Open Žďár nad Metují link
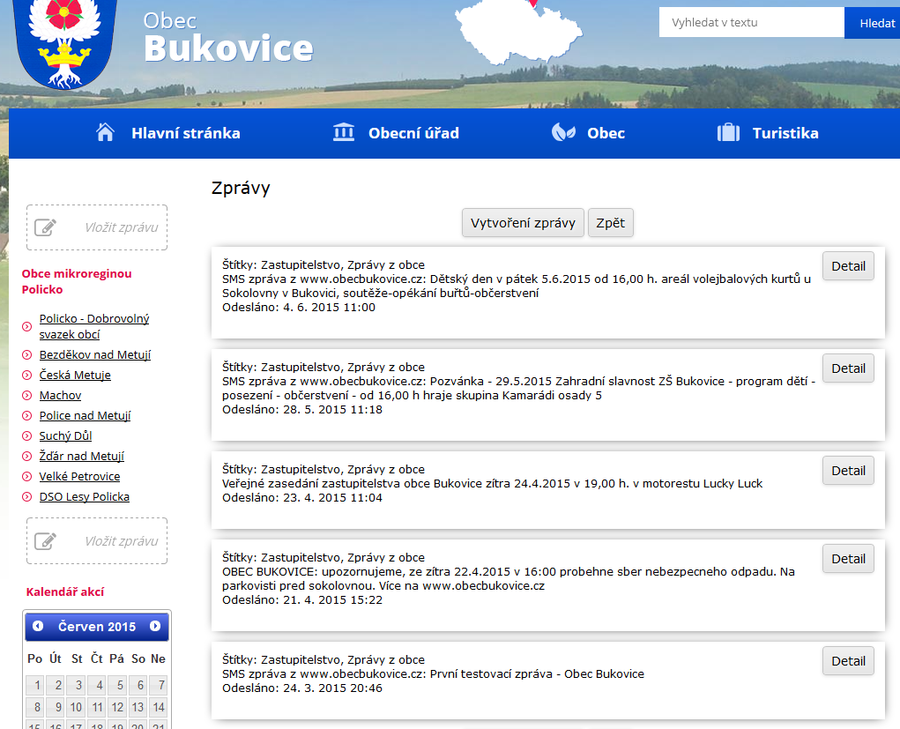This screenshot has width=900, height=729. point(82,456)
